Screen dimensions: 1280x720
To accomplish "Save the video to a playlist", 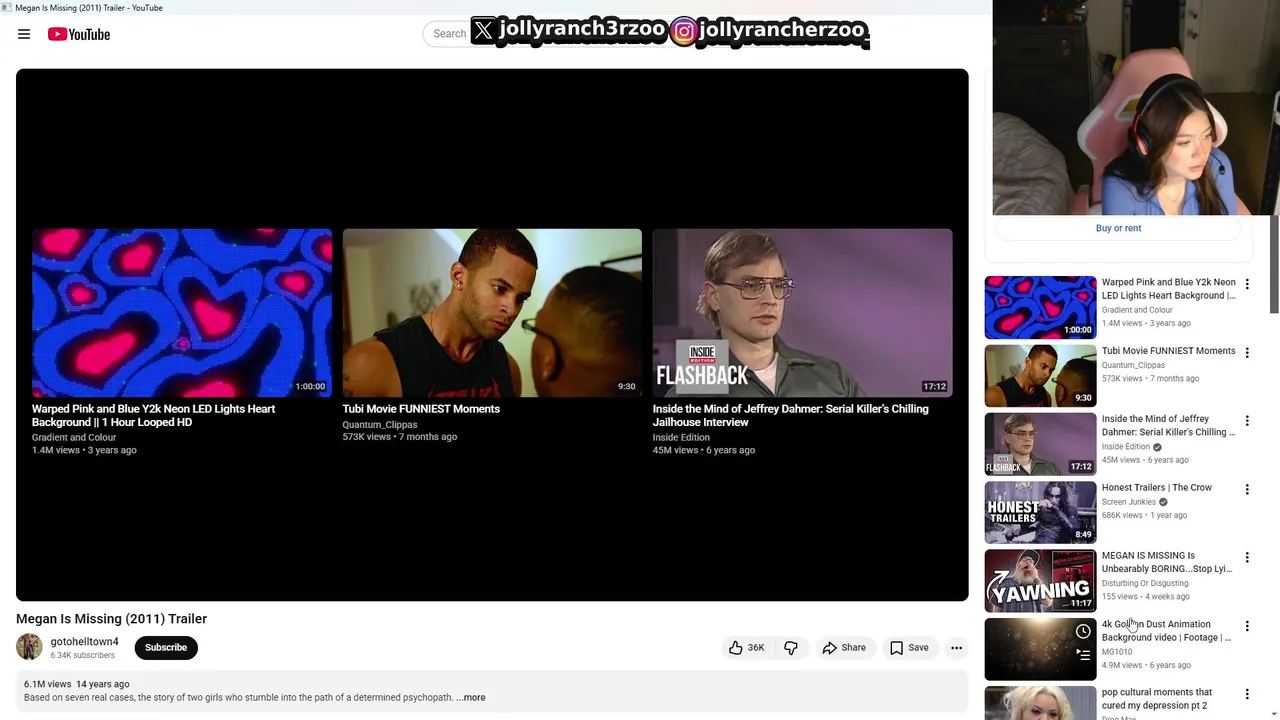I will [x=909, y=648].
